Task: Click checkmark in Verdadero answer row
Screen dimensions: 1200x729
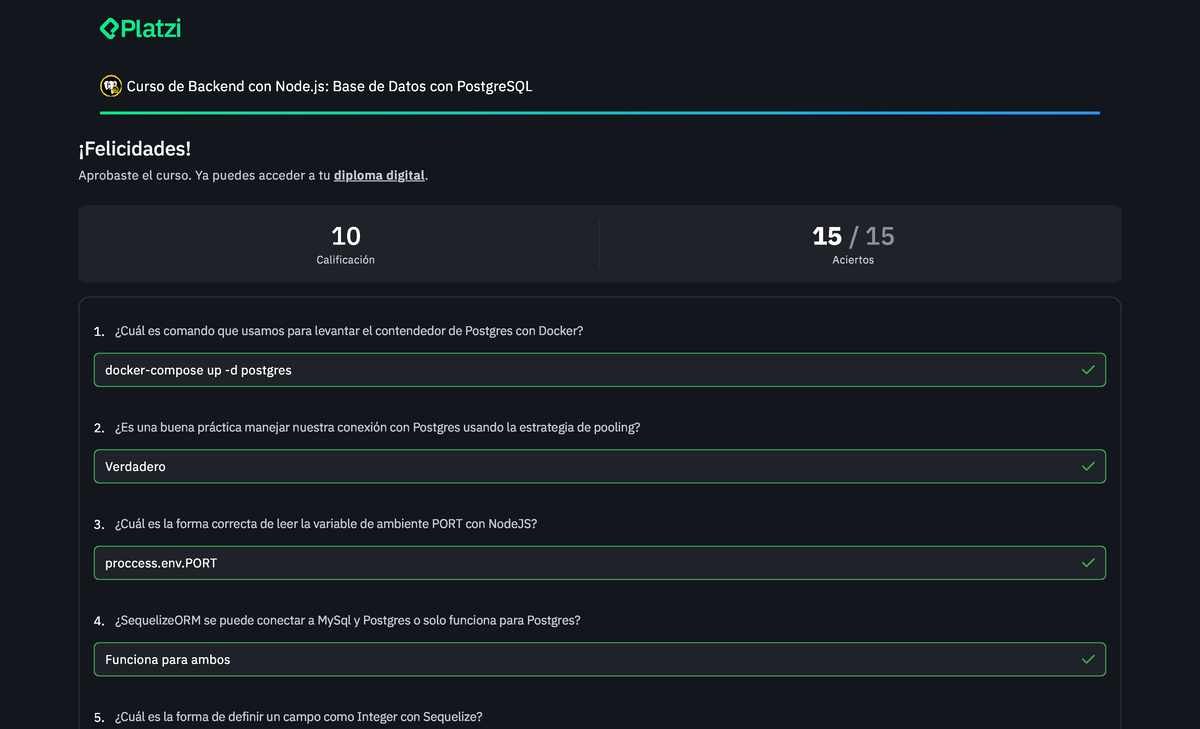Action: coord(1088,466)
